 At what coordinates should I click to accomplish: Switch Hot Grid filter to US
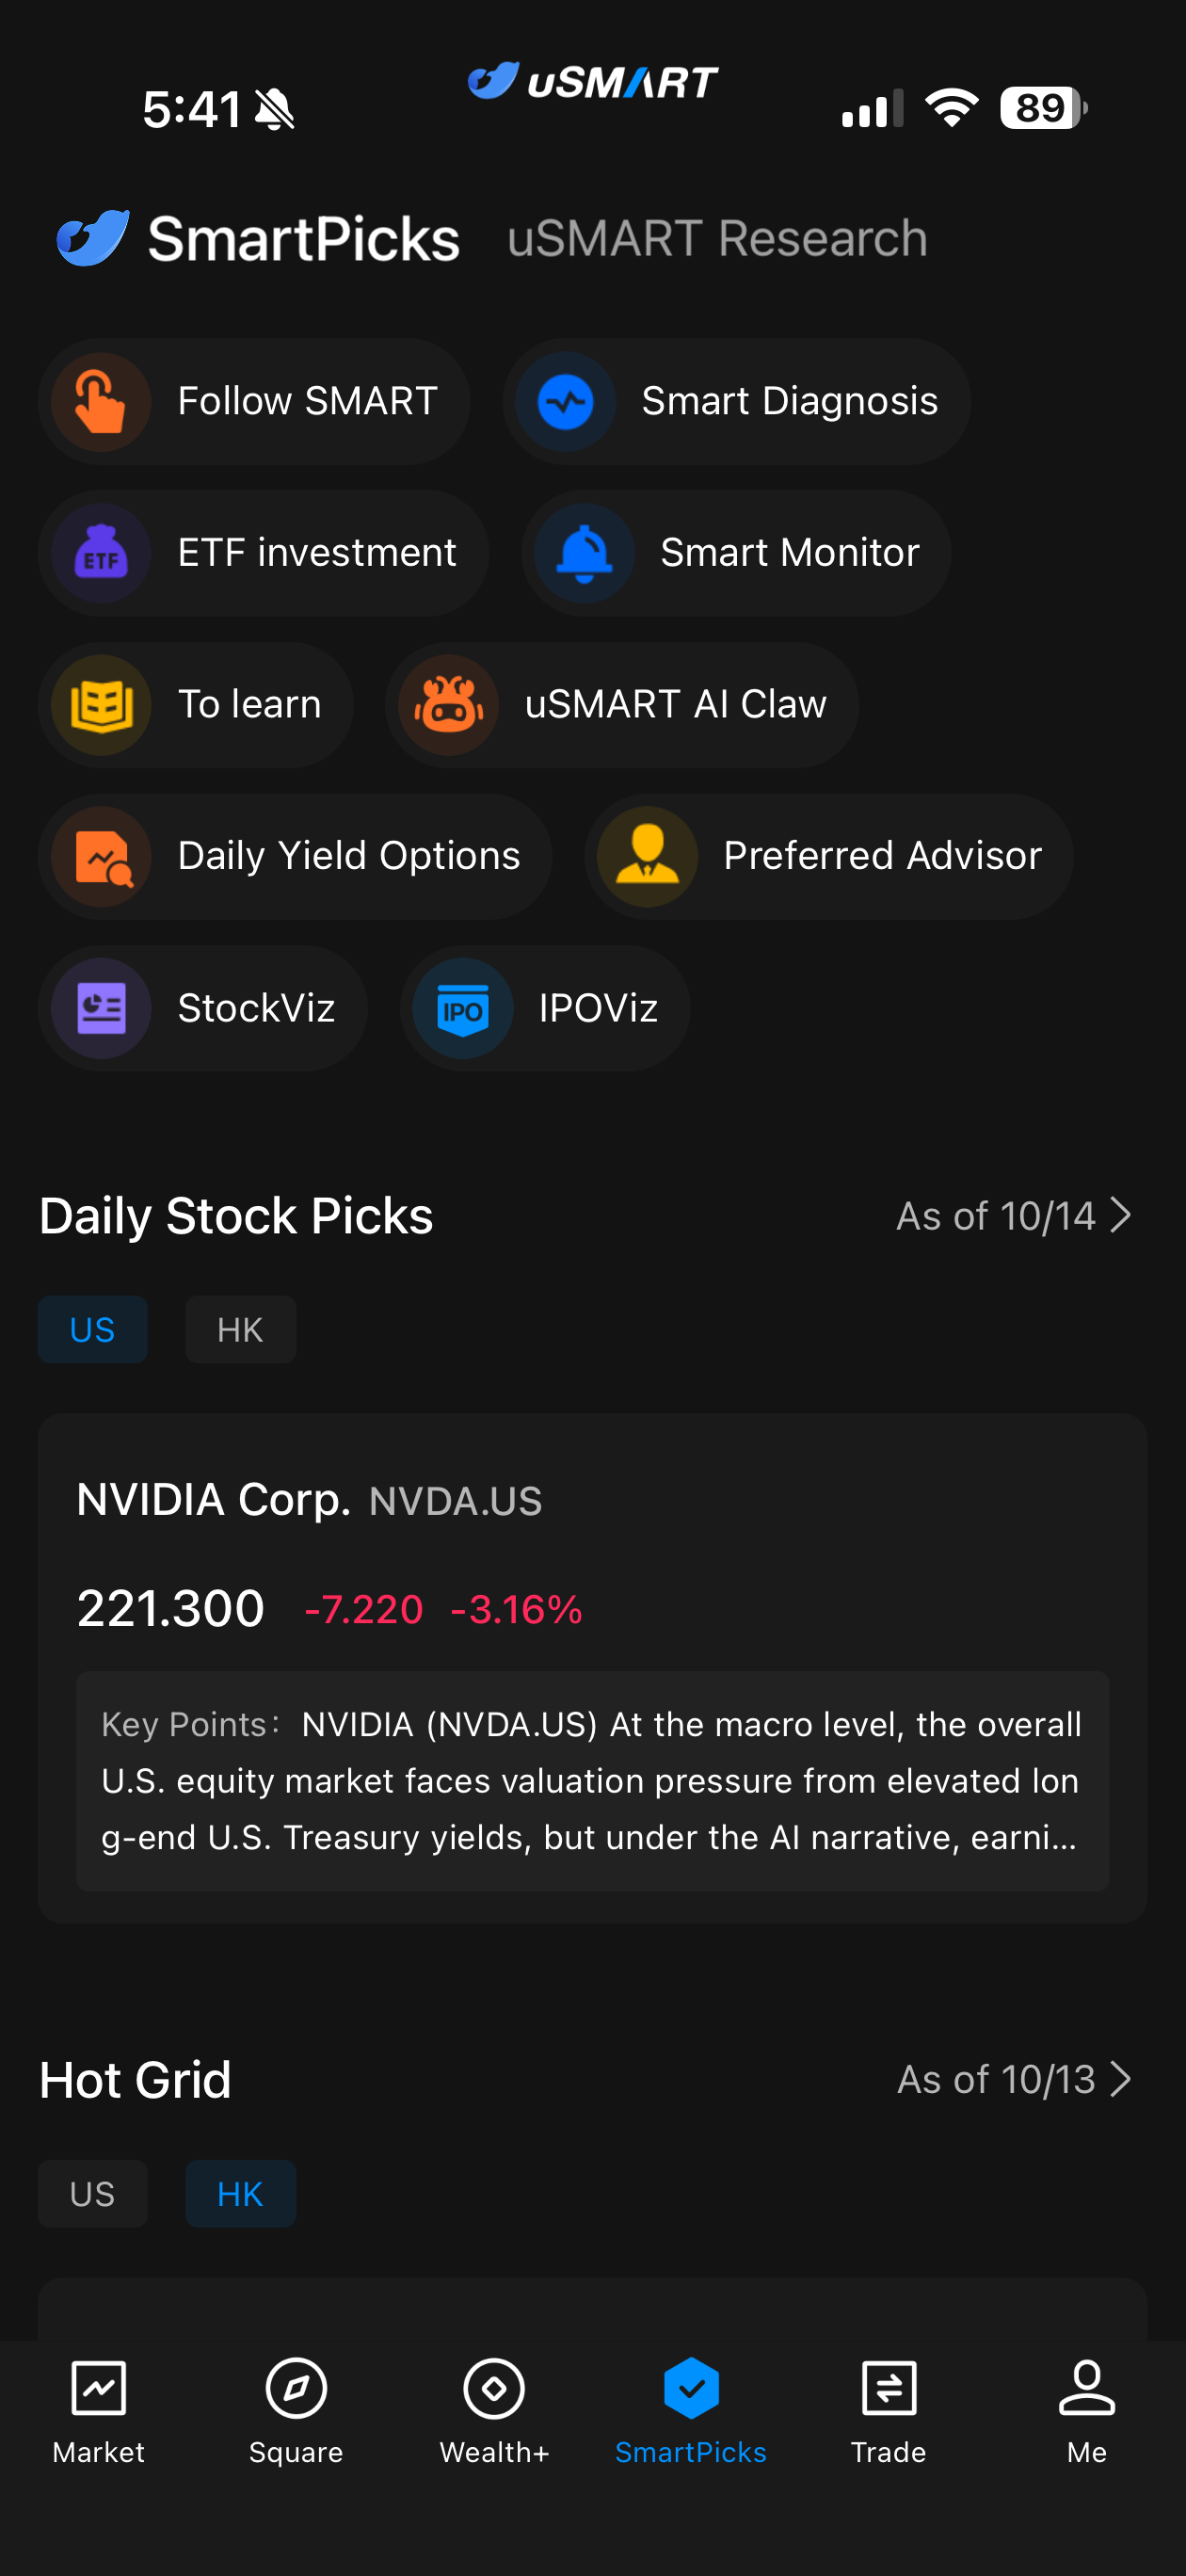pyautogui.click(x=93, y=2194)
